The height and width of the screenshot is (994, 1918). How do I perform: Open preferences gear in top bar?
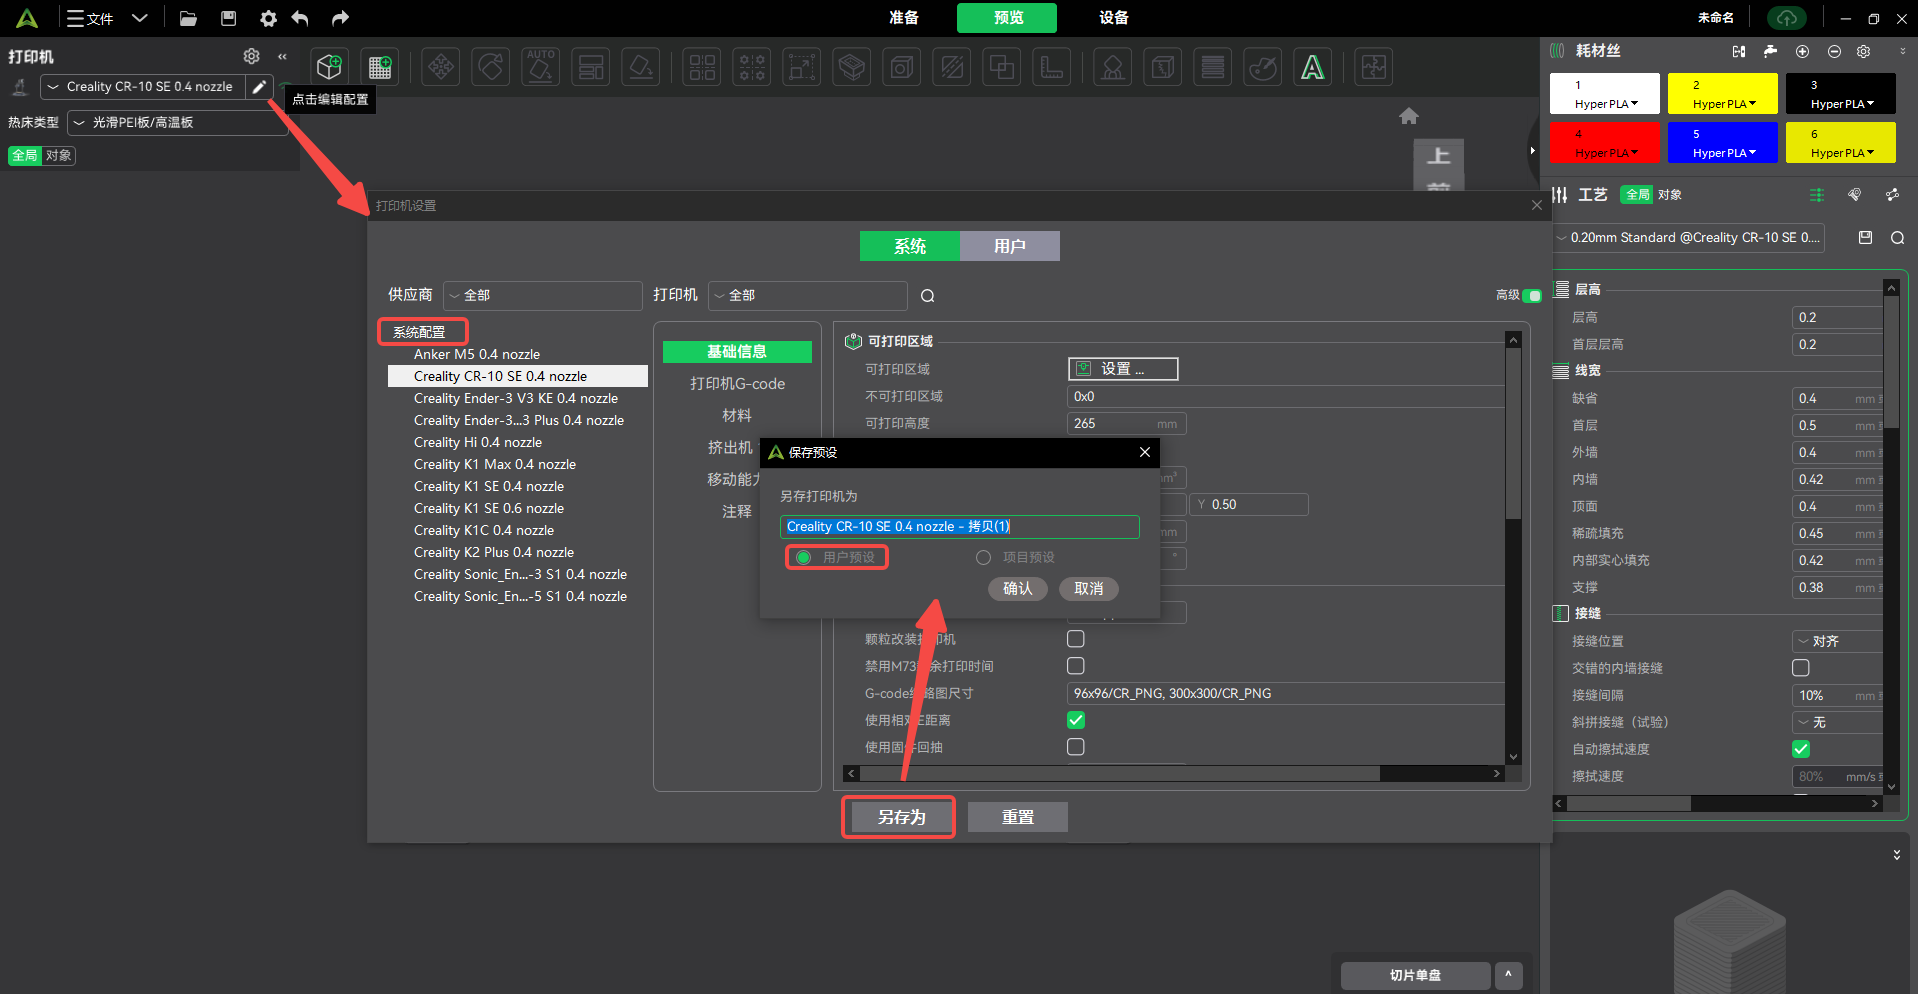(x=268, y=18)
